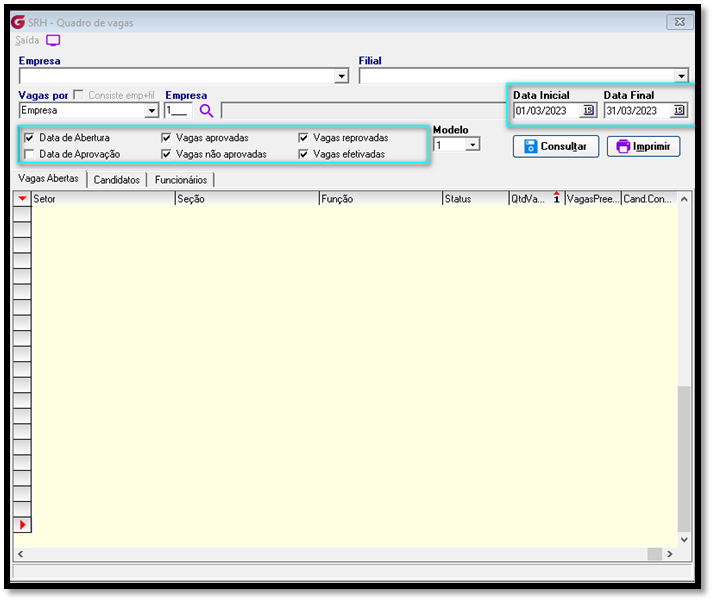Click the QtdVa... column header
The image size is (714, 602).
coord(537,199)
